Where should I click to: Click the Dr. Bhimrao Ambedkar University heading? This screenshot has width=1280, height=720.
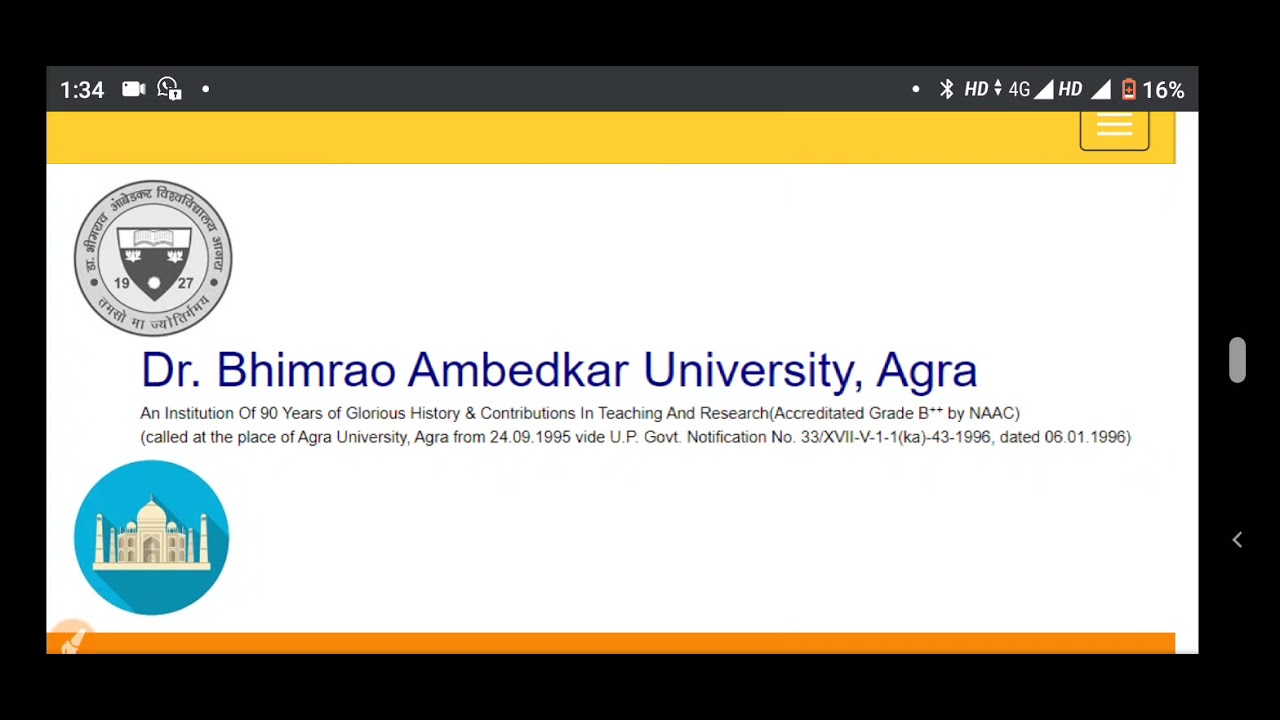coord(559,370)
